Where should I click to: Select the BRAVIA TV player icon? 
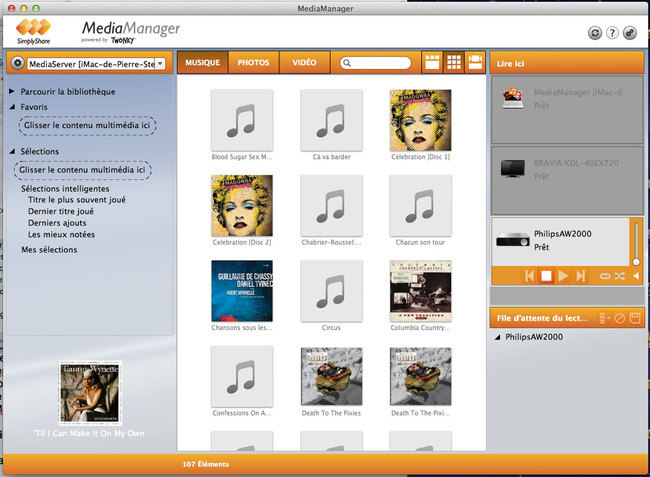pyautogui.click(x=512, y=169)
